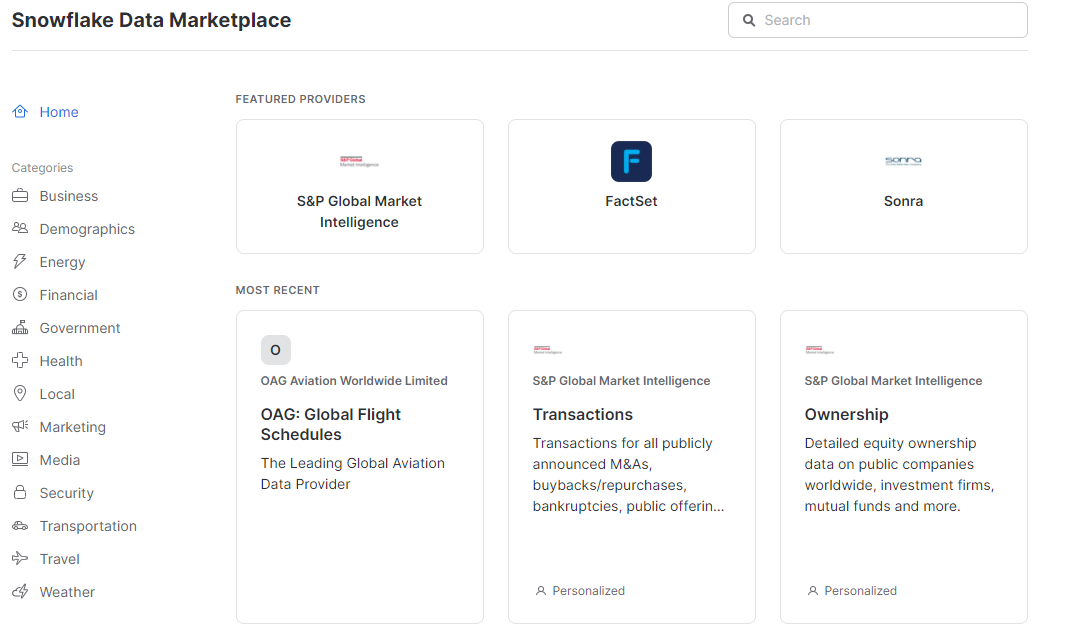Open the Sonra provider name
The image size is (1068, 629).
coord(903,201)
